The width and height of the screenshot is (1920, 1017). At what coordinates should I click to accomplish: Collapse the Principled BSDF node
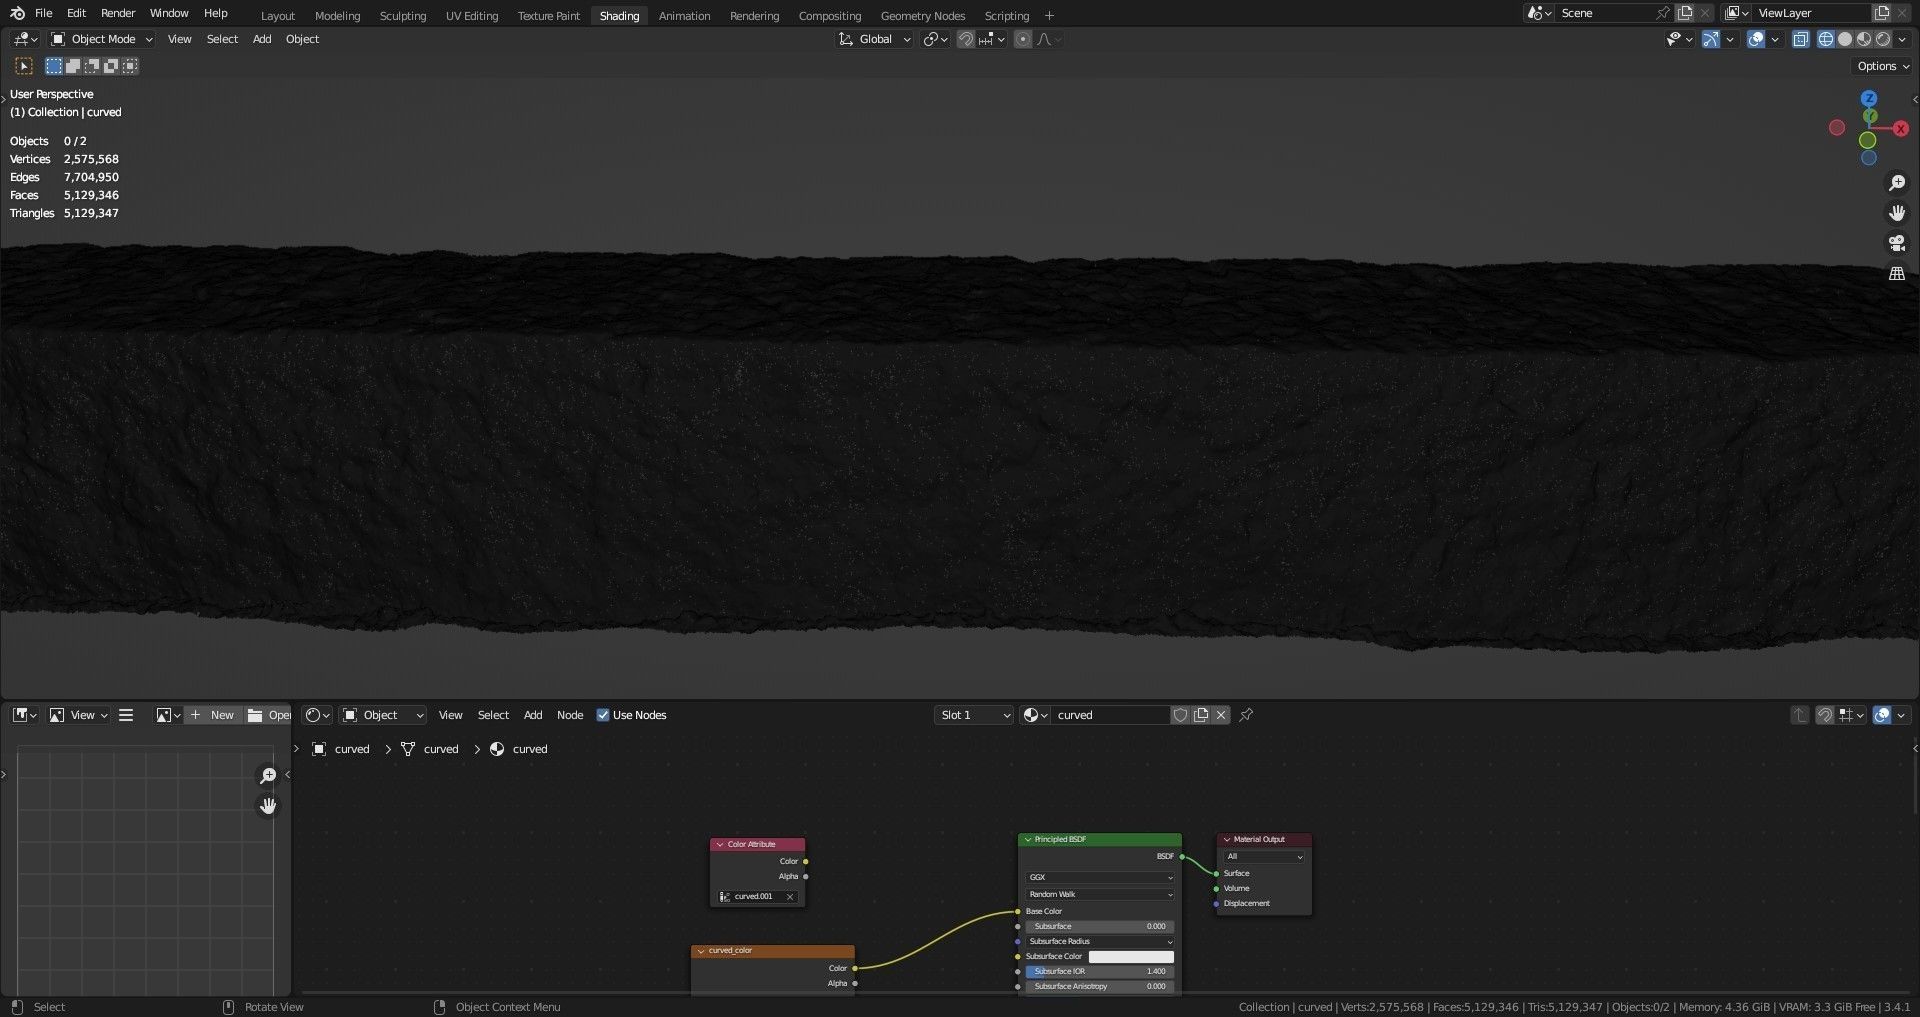coord(1028,840)
